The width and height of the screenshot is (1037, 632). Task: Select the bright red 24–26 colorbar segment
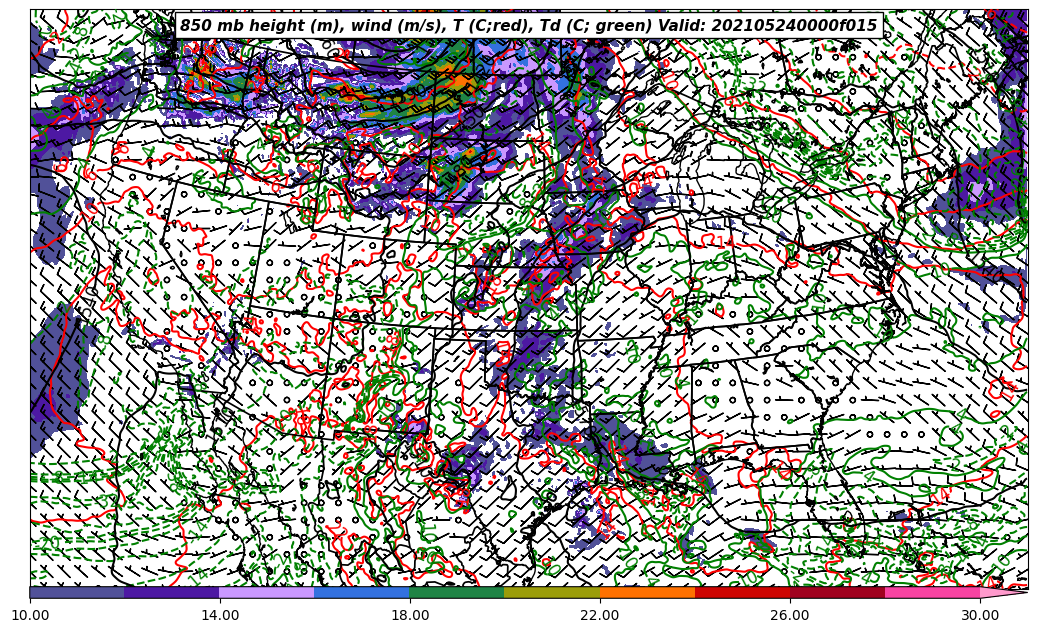(x=742, y=592)
